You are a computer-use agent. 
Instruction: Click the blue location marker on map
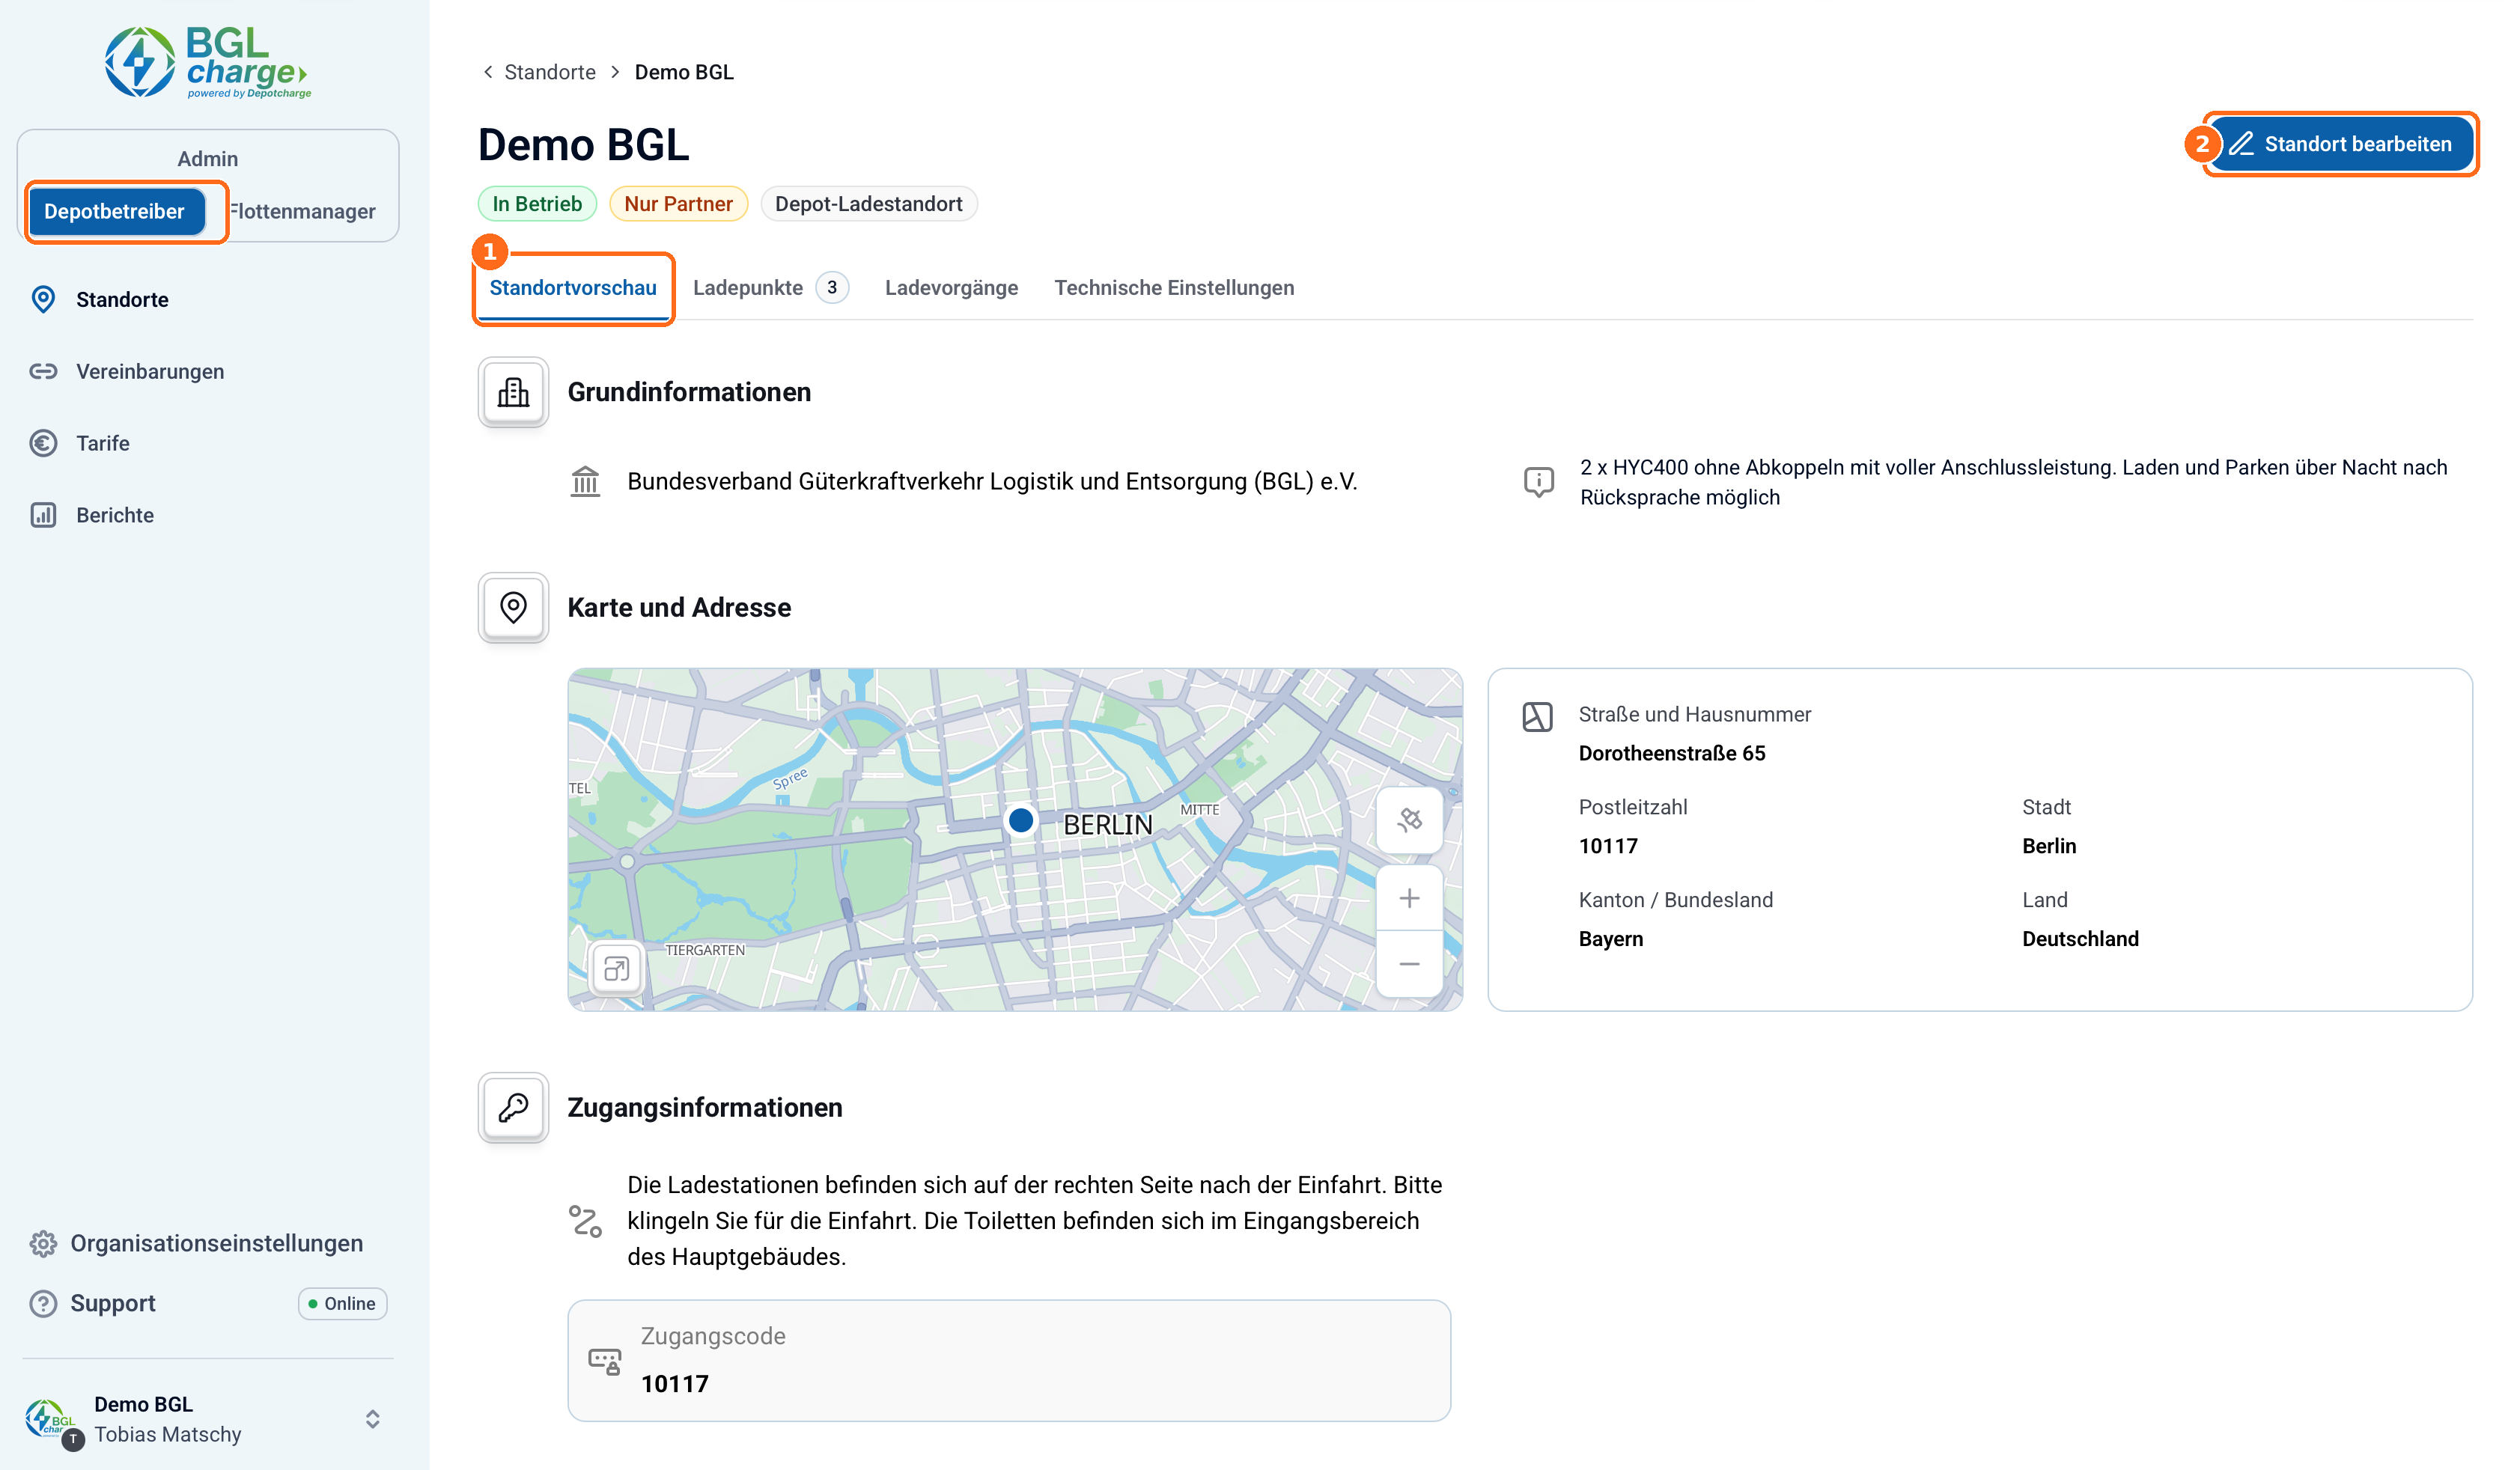(1020, 820)
